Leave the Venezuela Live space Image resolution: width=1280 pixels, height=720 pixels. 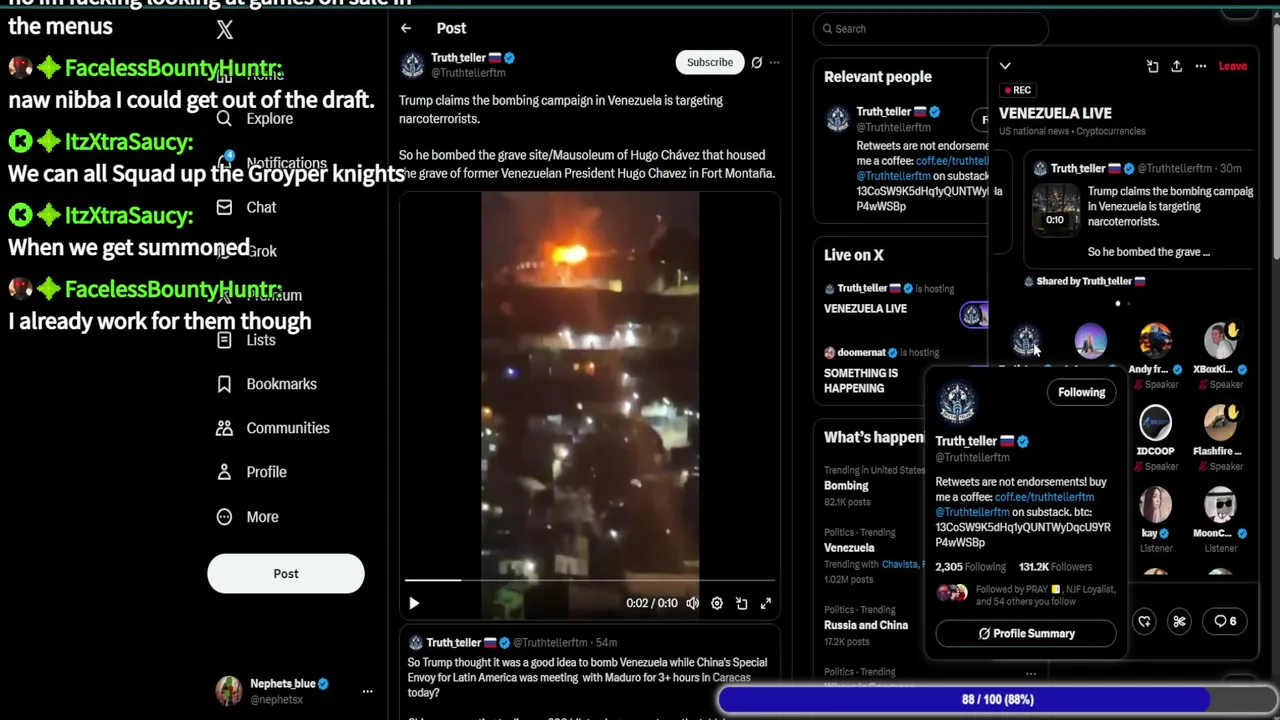pos(1232,66)
